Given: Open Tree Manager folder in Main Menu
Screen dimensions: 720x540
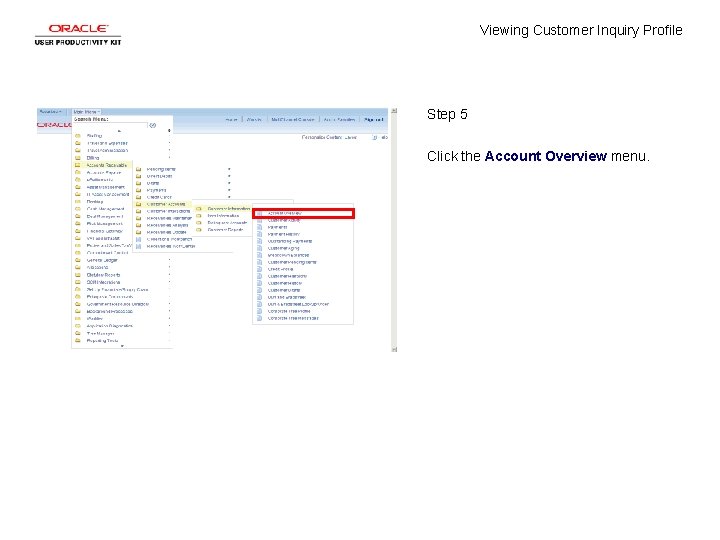Looking at the screenshot, I should click(101, 333).
